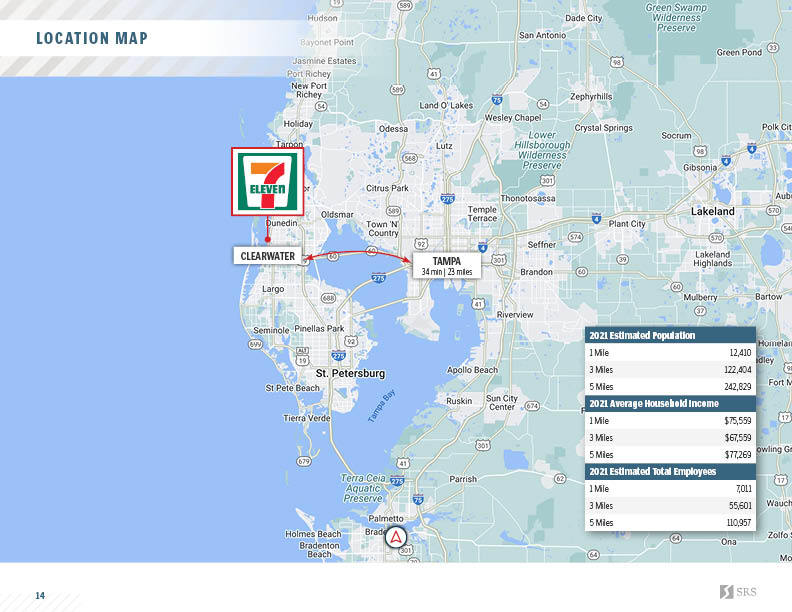792x612 pixels.
Task: Click the Green Swamp Wilderness Preserve label
Action: click(676, 17)
